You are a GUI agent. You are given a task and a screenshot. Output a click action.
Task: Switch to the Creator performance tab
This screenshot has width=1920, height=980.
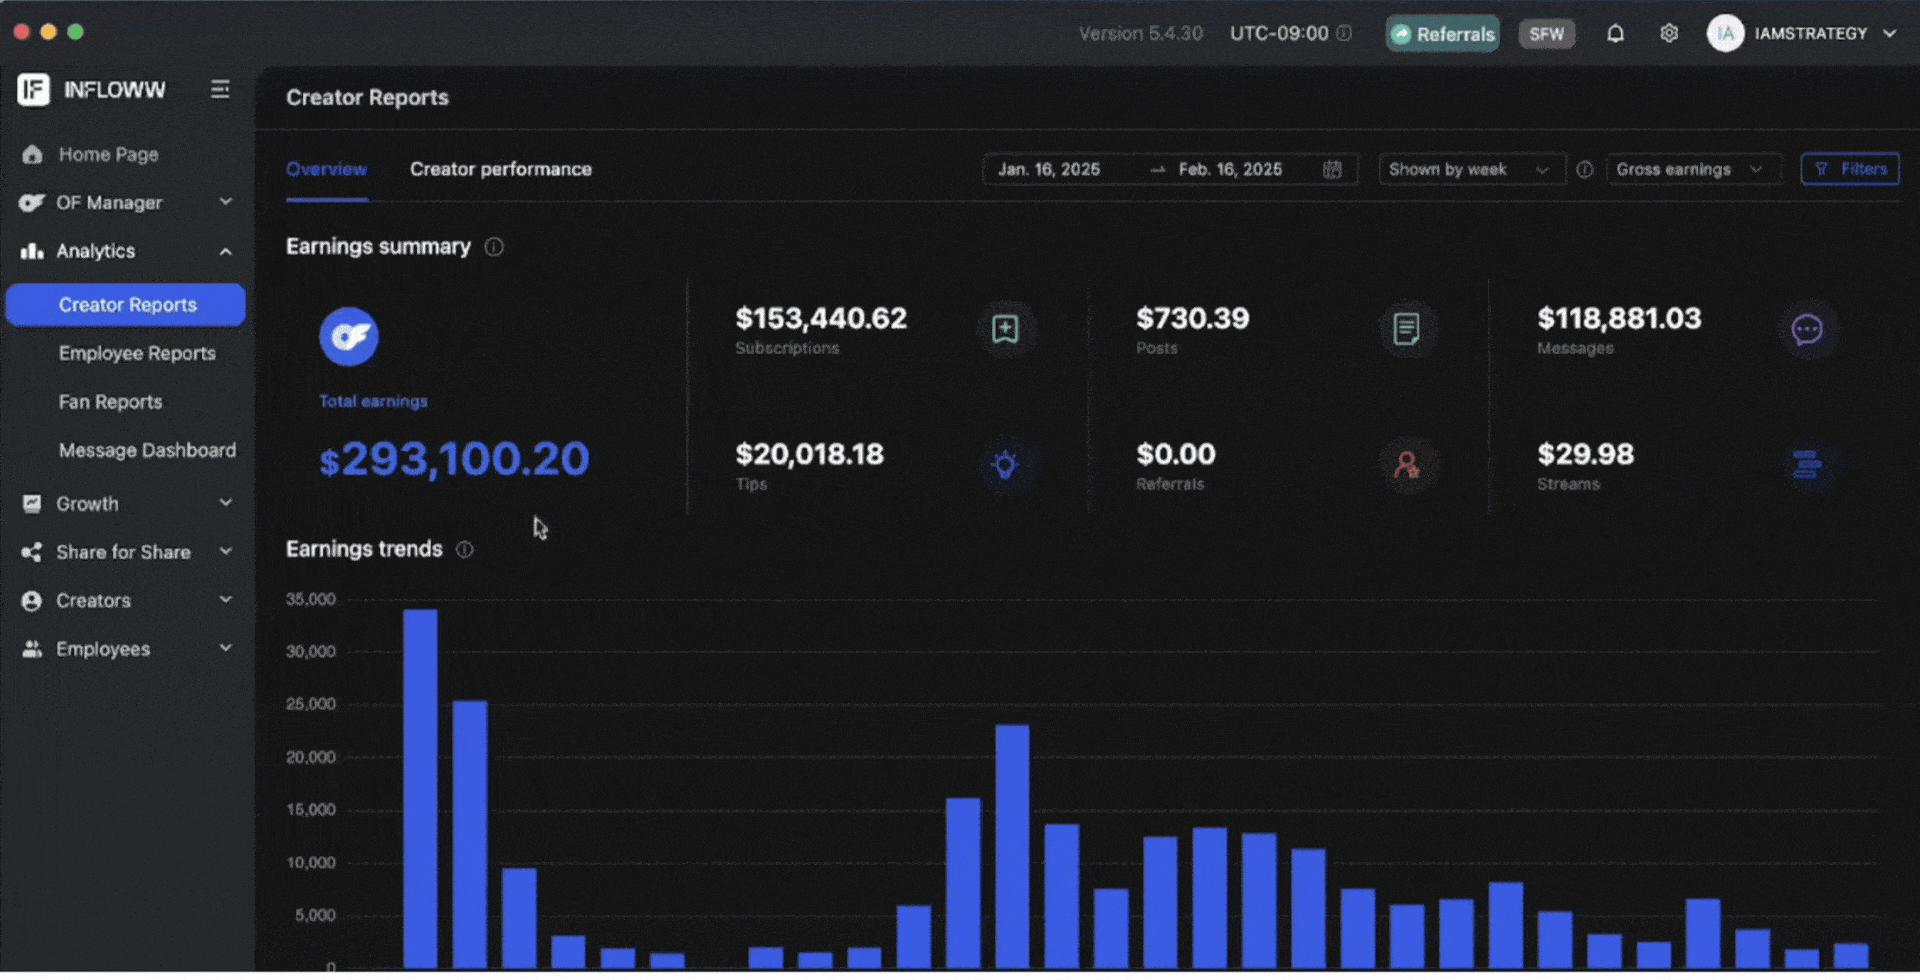click(x=500, y=170)
